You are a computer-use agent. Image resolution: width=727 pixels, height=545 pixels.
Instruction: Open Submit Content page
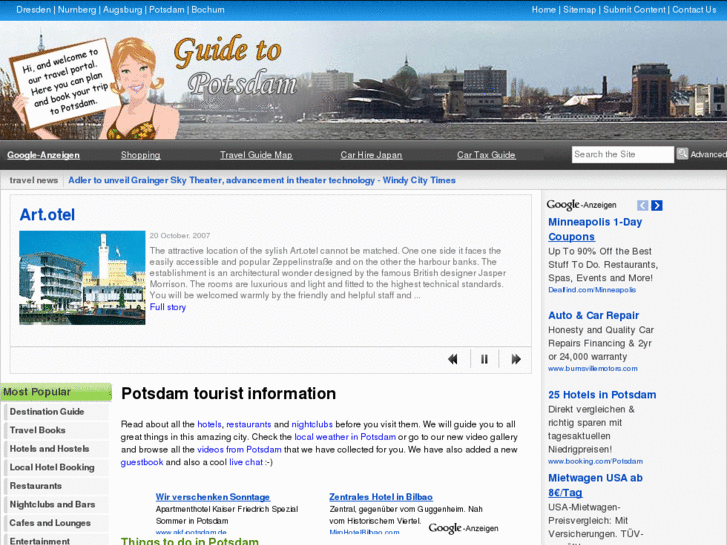click(x=634, y=10)
